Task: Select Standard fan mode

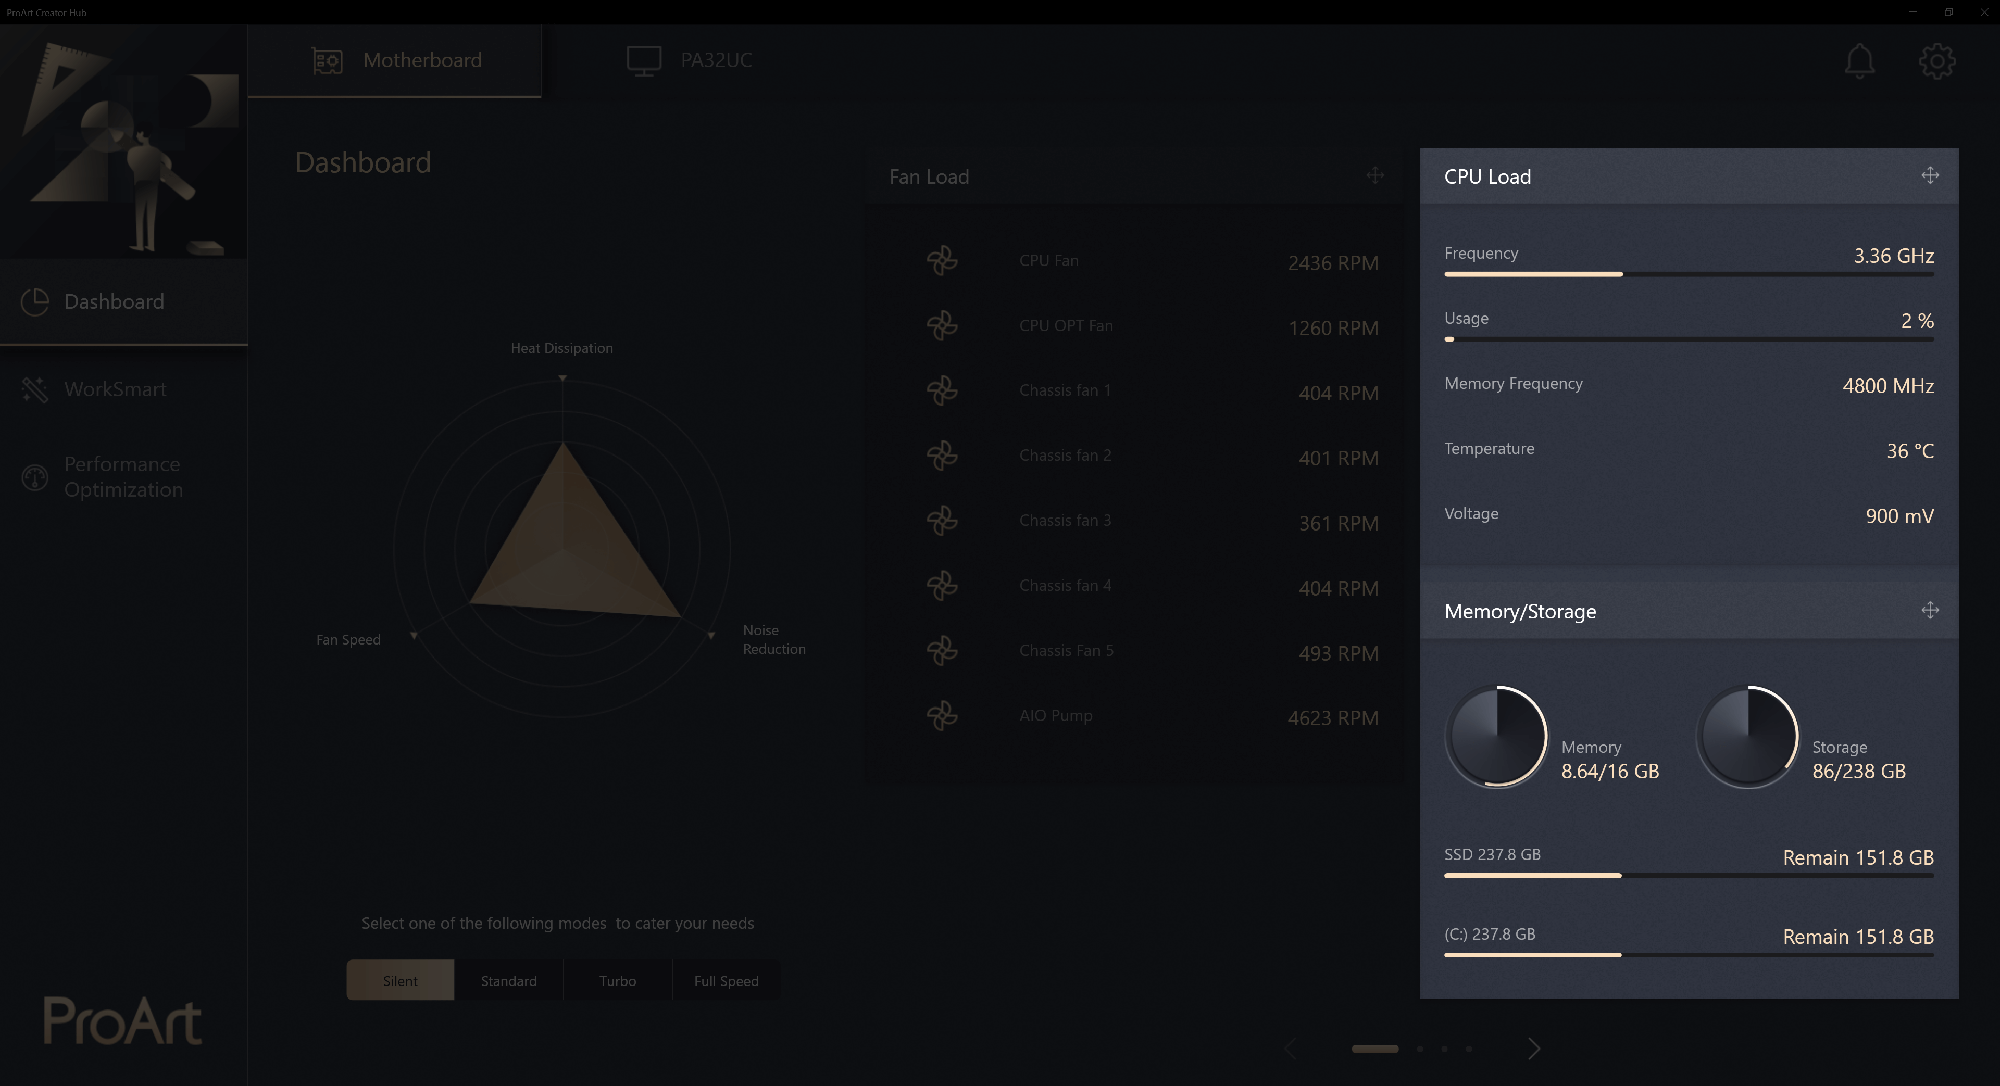Action: 508,980
